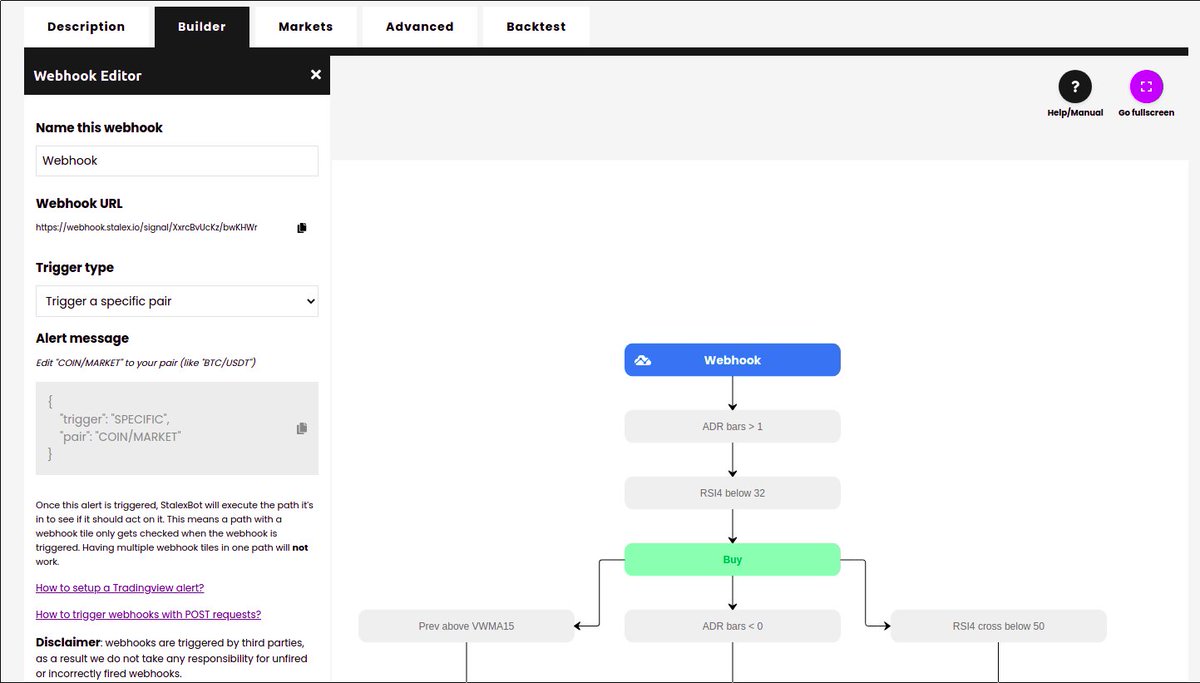The width and height of the screenshot is (1200, 683).
Task: Click the 'Disclaimer' text paragraph
Action: click(x=170, y=657)
